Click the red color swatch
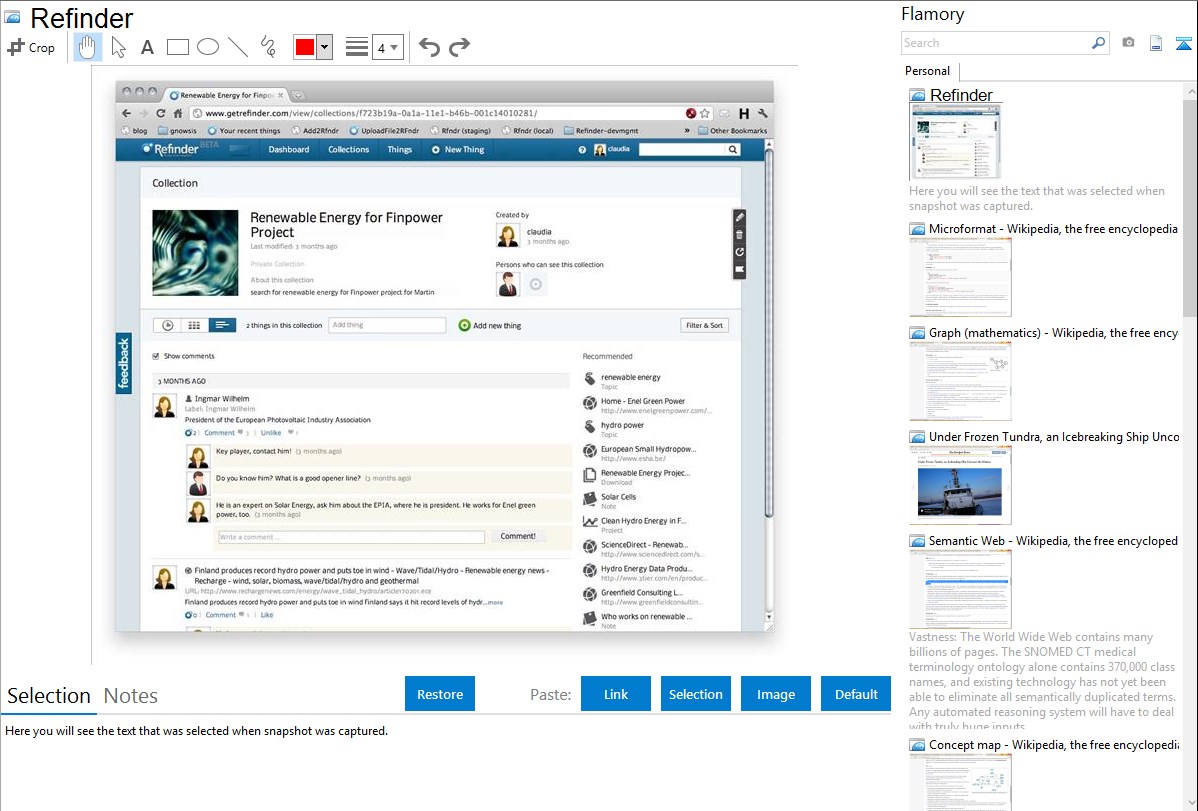1198x811 pixels. pyautogui.click(x=305, y=47)
